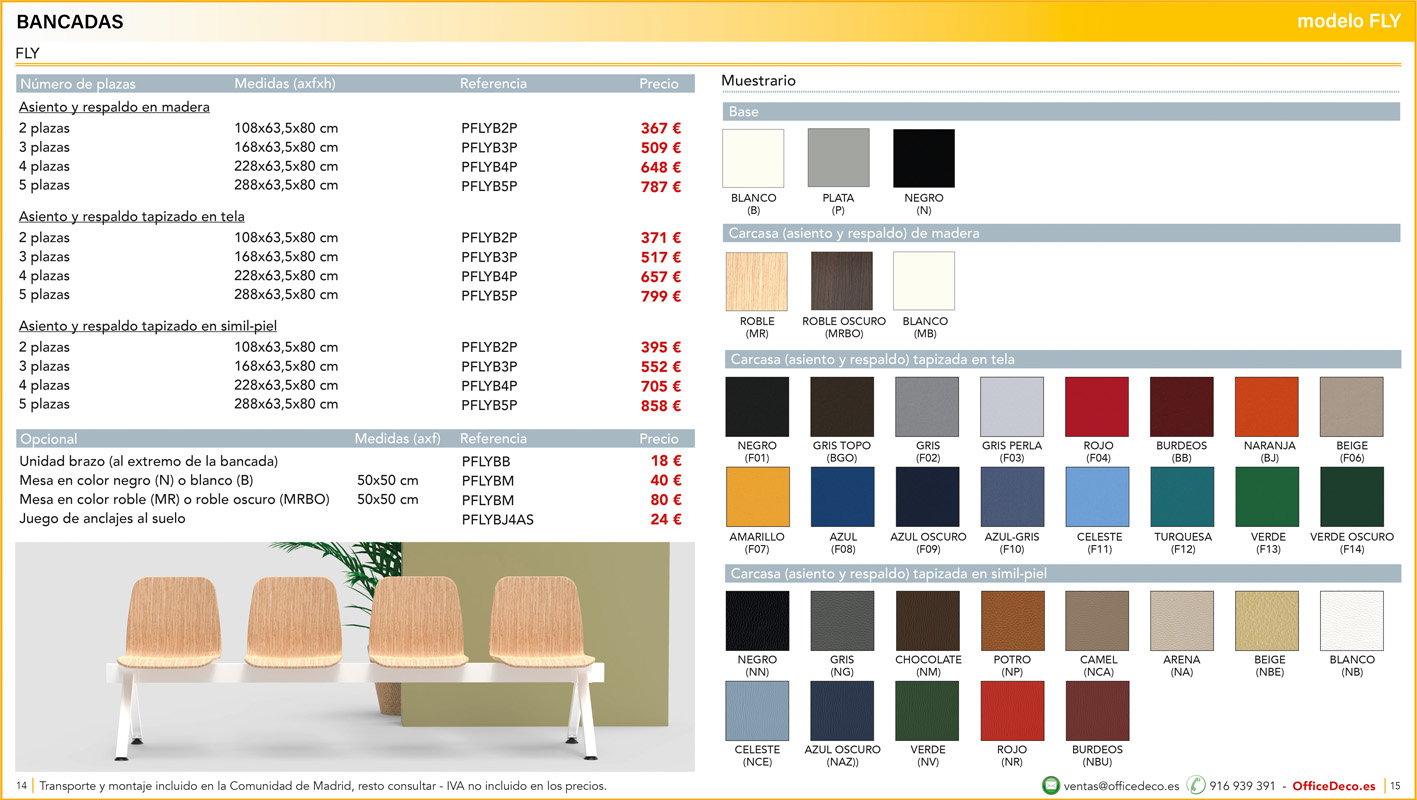Select the CELESTE (NCE) simil-piel swatch
The height and width of the screenshot is (800, 1417).
click(x=757, y=711)
